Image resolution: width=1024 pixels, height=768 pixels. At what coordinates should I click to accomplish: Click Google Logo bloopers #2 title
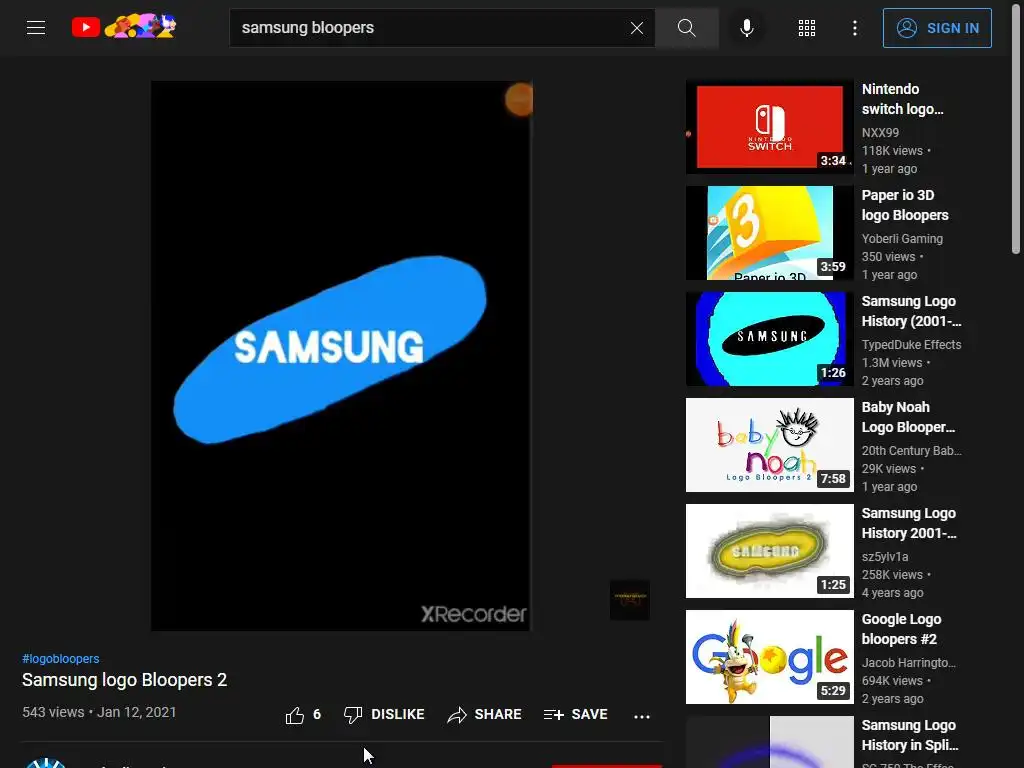coord(901,629)
